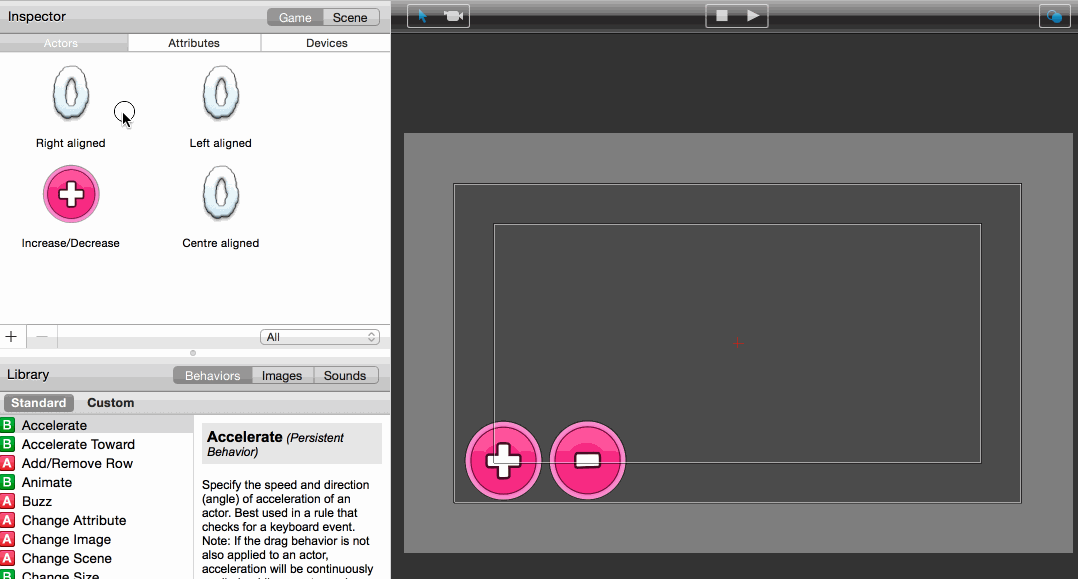Stop the scene preview
The height and width of the screenshot is (579, 1078).
click(x=722, y=16)
